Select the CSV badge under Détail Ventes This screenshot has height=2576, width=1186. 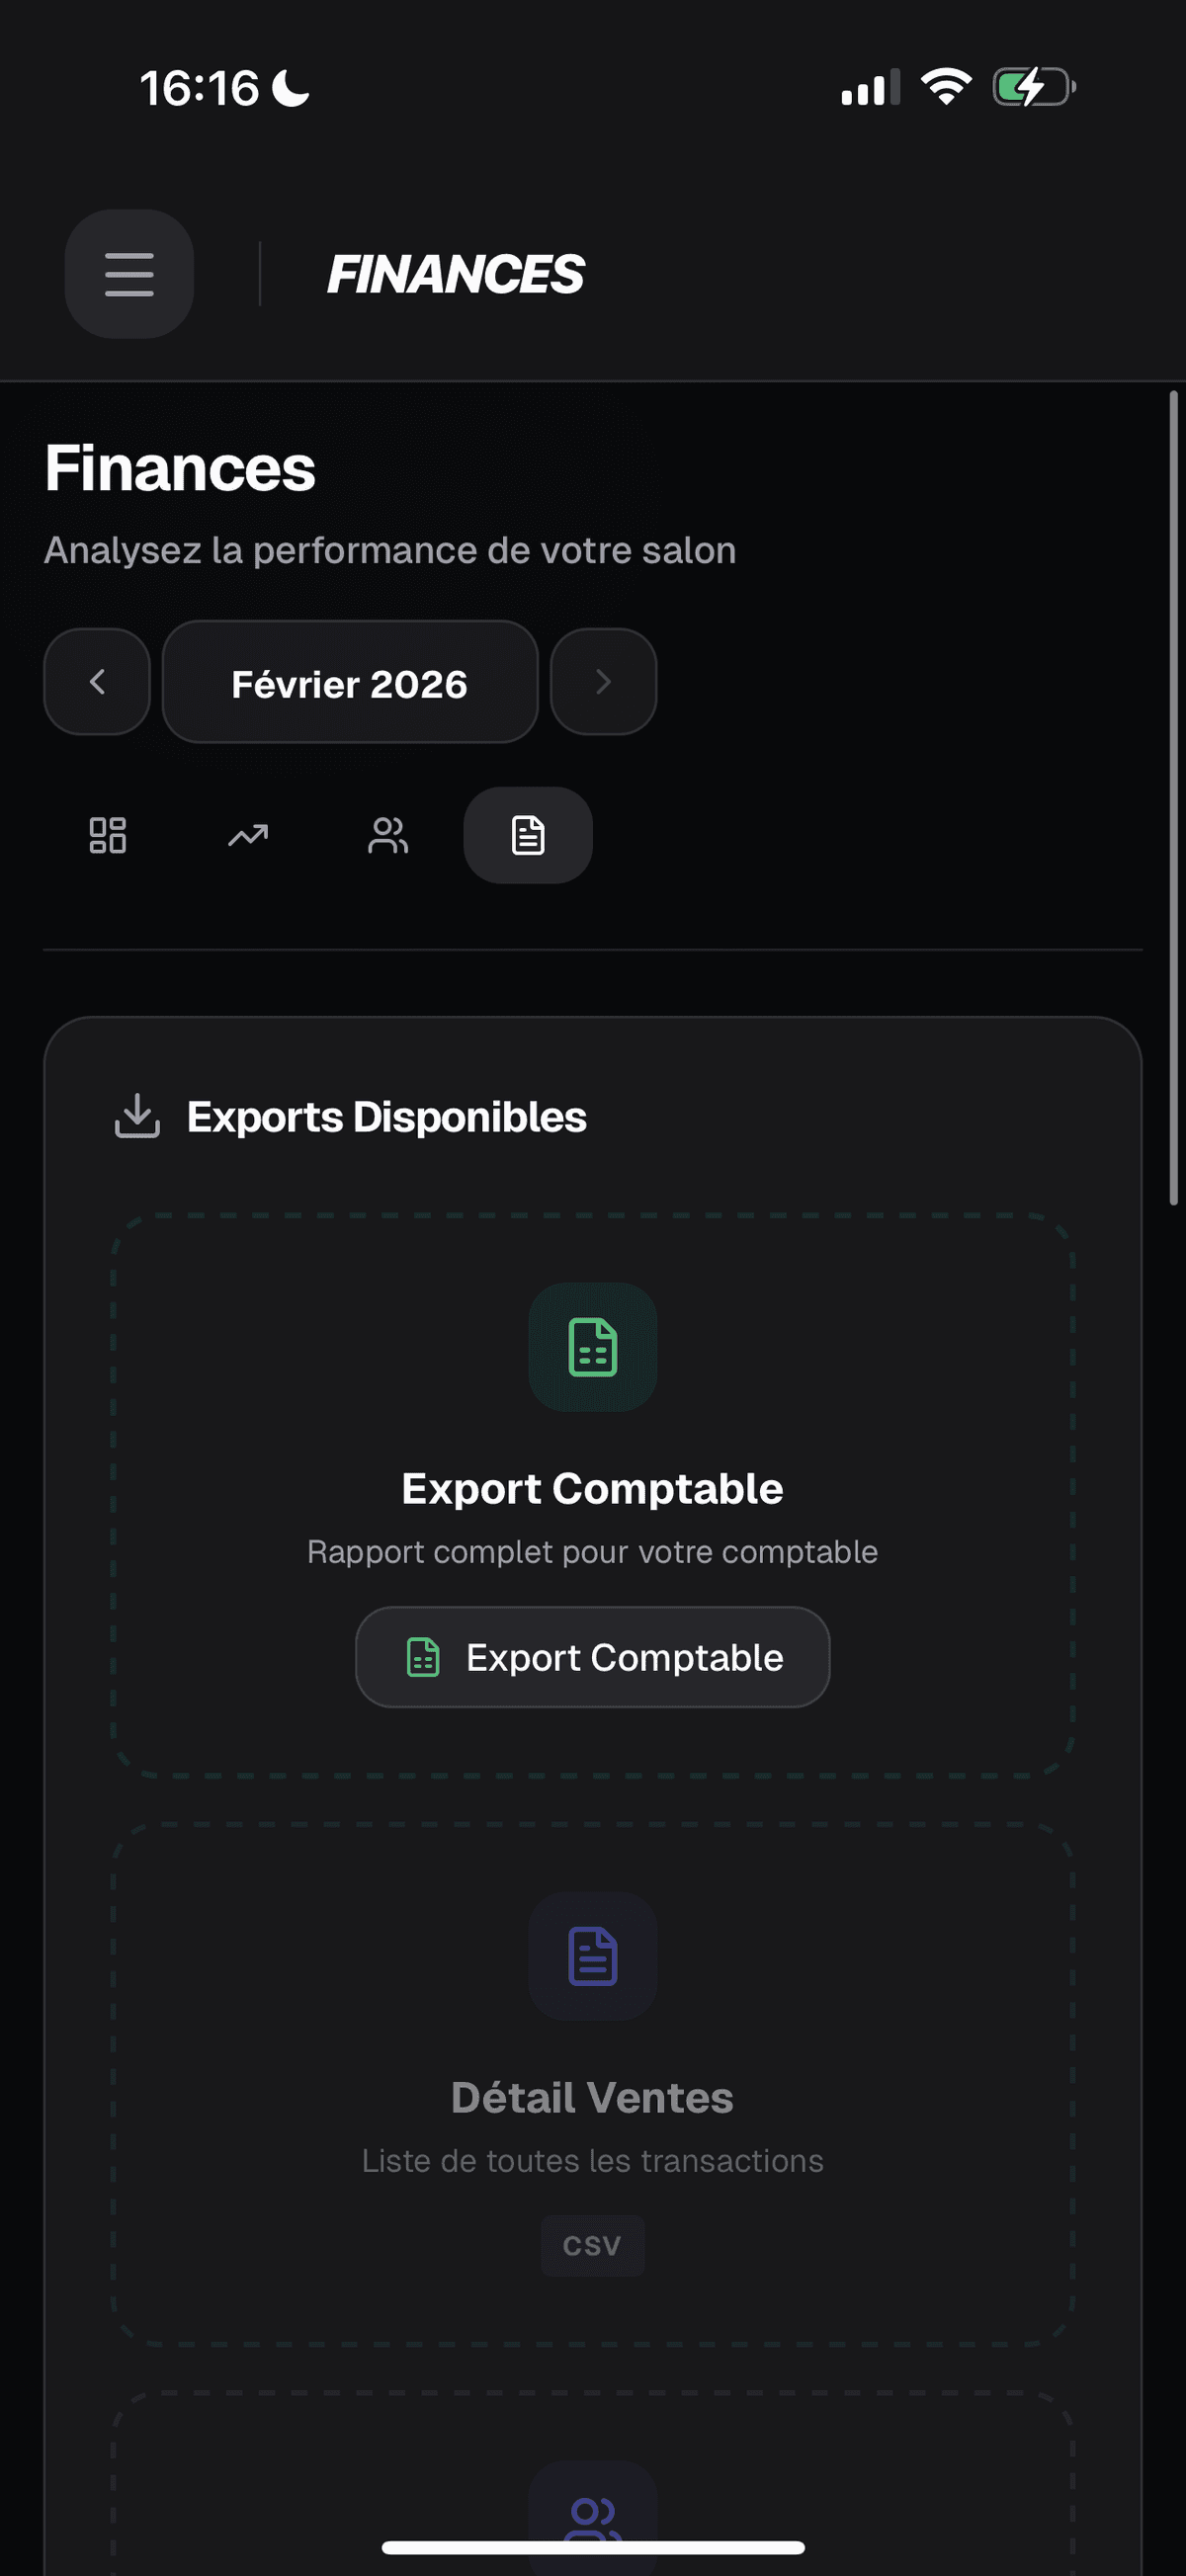592,2246
